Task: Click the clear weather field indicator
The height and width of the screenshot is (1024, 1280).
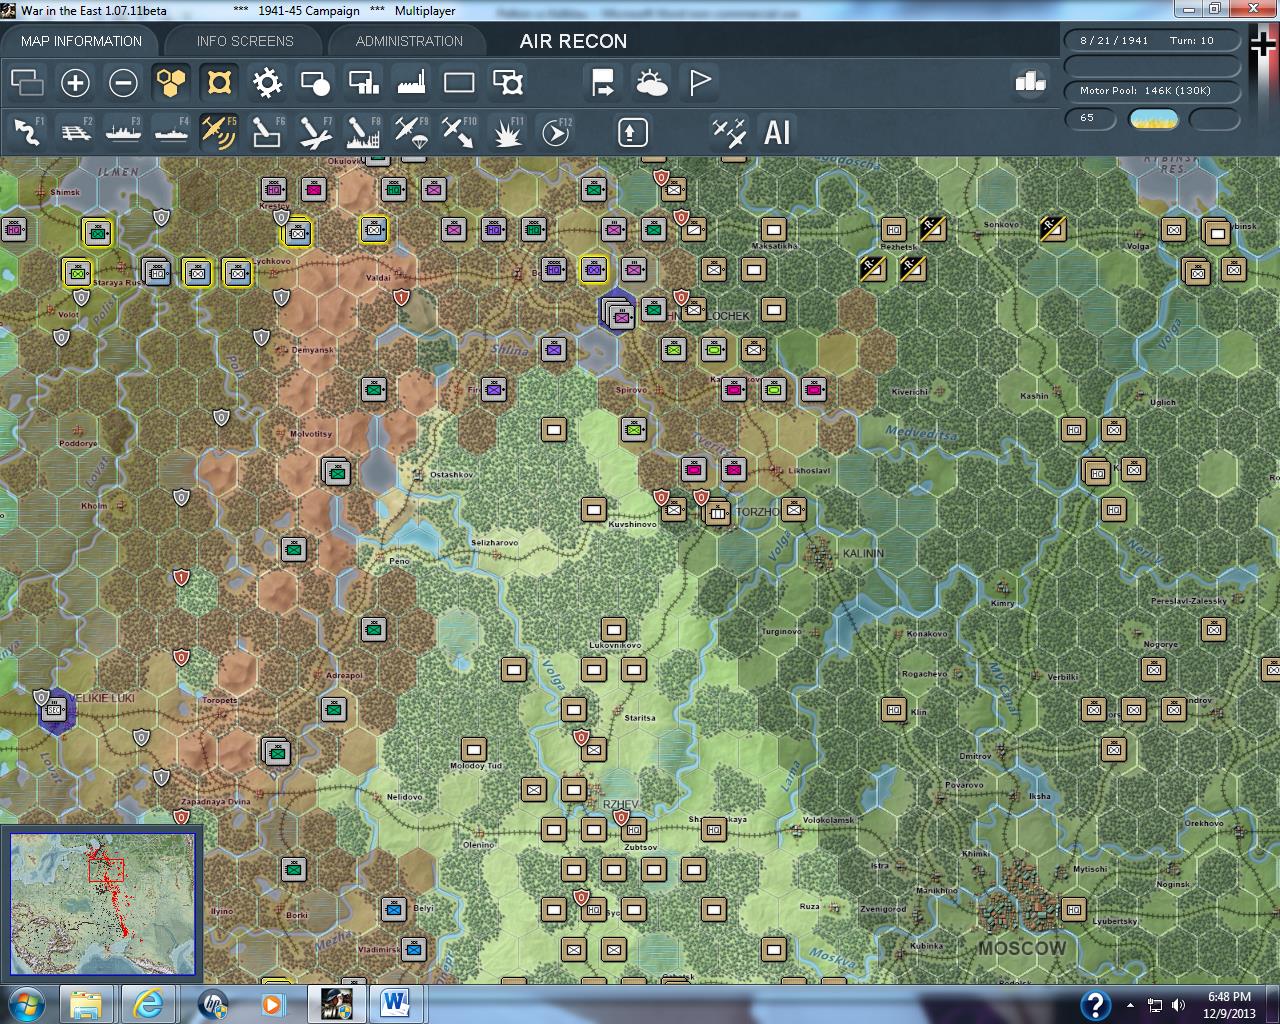Action: tap(1153, 120)
